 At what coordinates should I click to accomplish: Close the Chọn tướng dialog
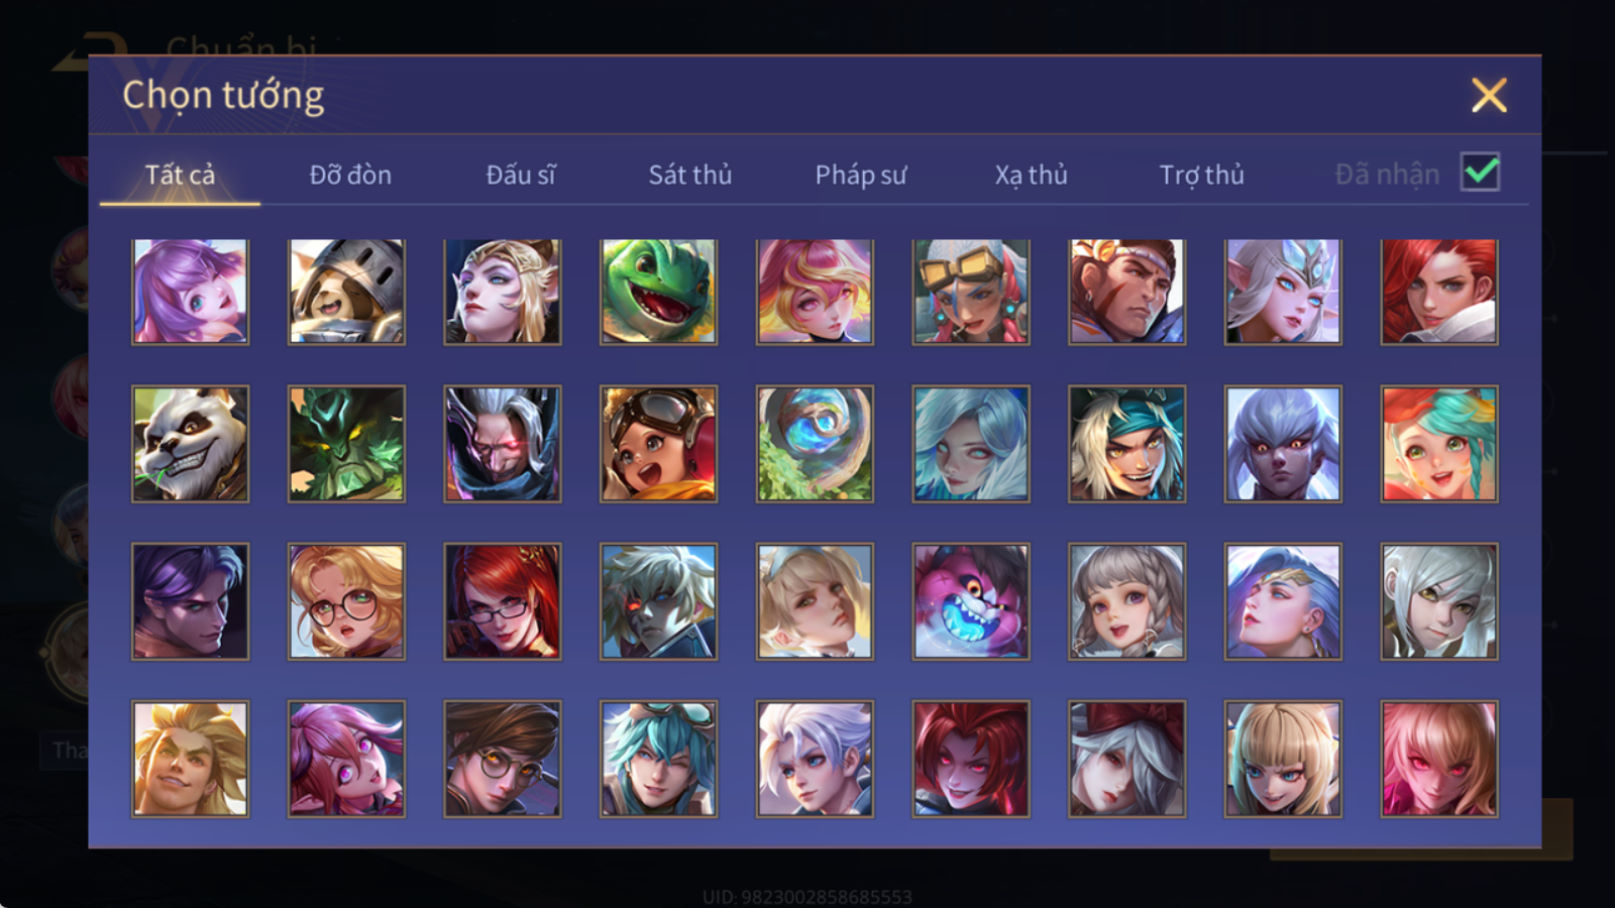1489,95
